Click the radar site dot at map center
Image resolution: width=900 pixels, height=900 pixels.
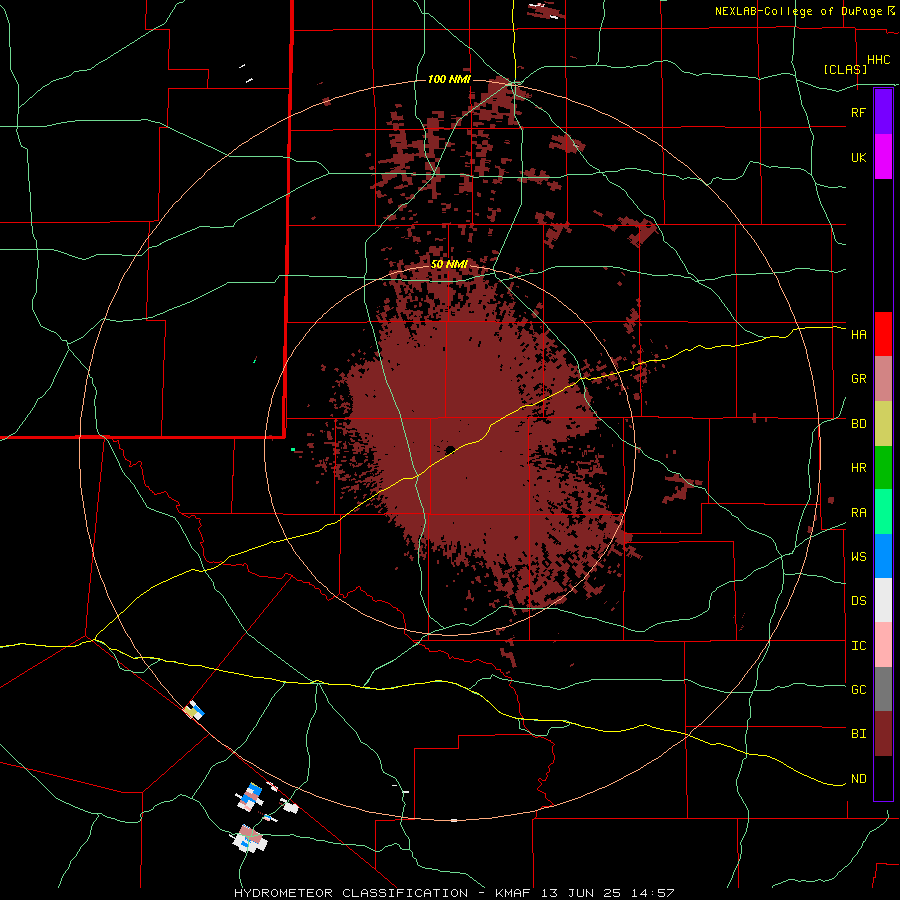point(450,450)
